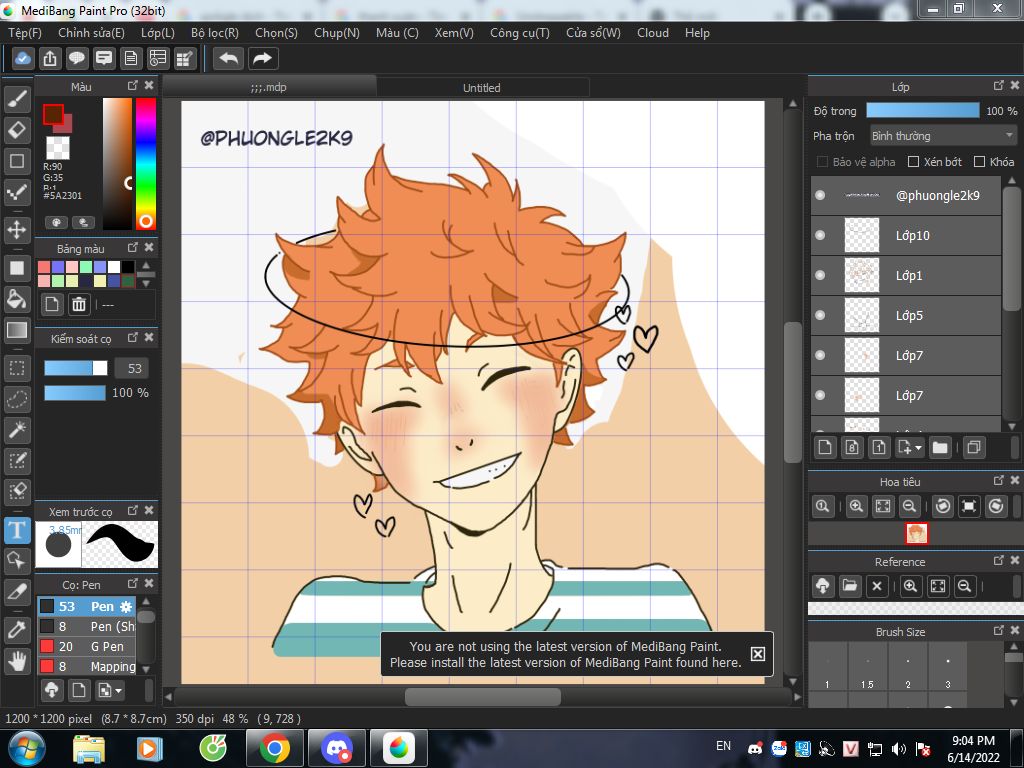This screenshot has height=768, width=1024.
Task: Select the G Pen brush
Action: 87,647
